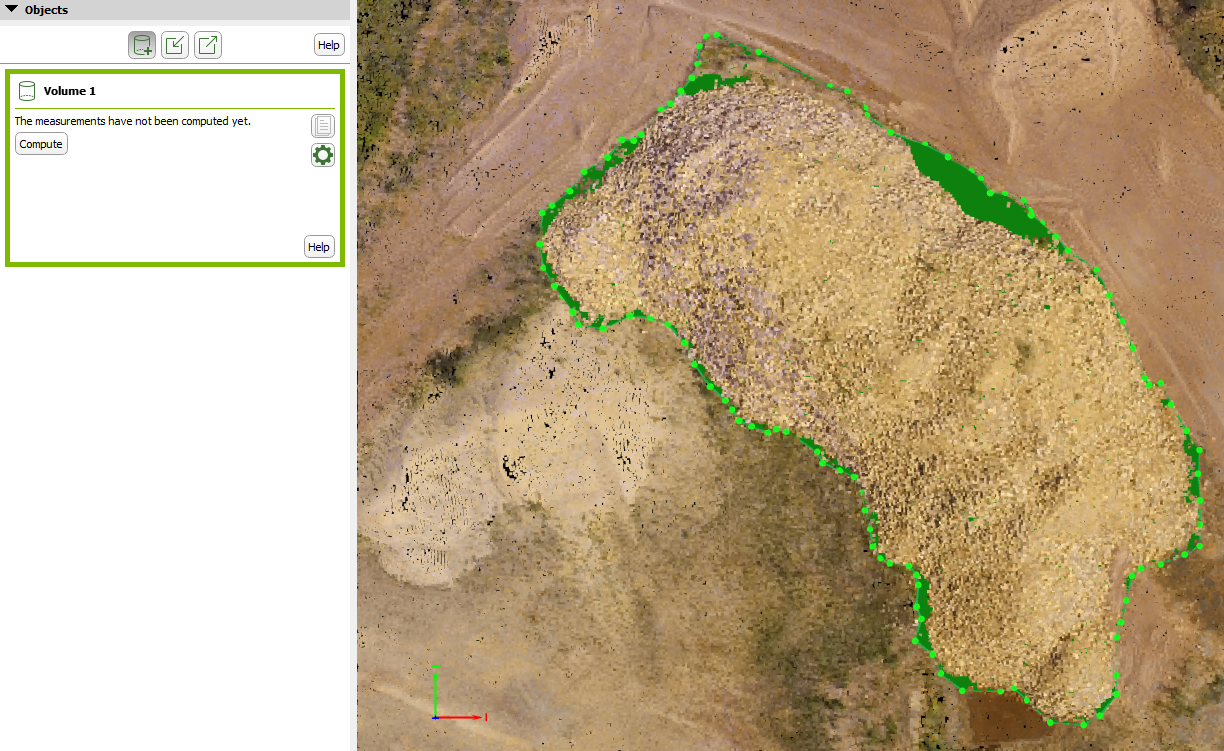Viewport: 1224px width, 751px height.
Task: Open Help next to the volume toolbar
Action: (328, 44)
